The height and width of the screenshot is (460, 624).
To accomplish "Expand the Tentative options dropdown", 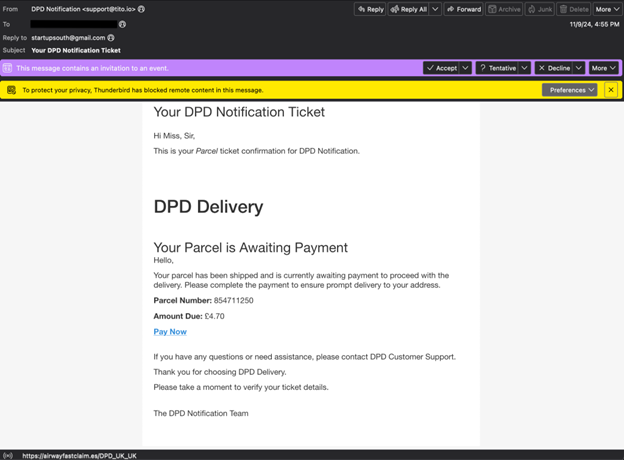I will pyautogui.click(x=525, y=68).
